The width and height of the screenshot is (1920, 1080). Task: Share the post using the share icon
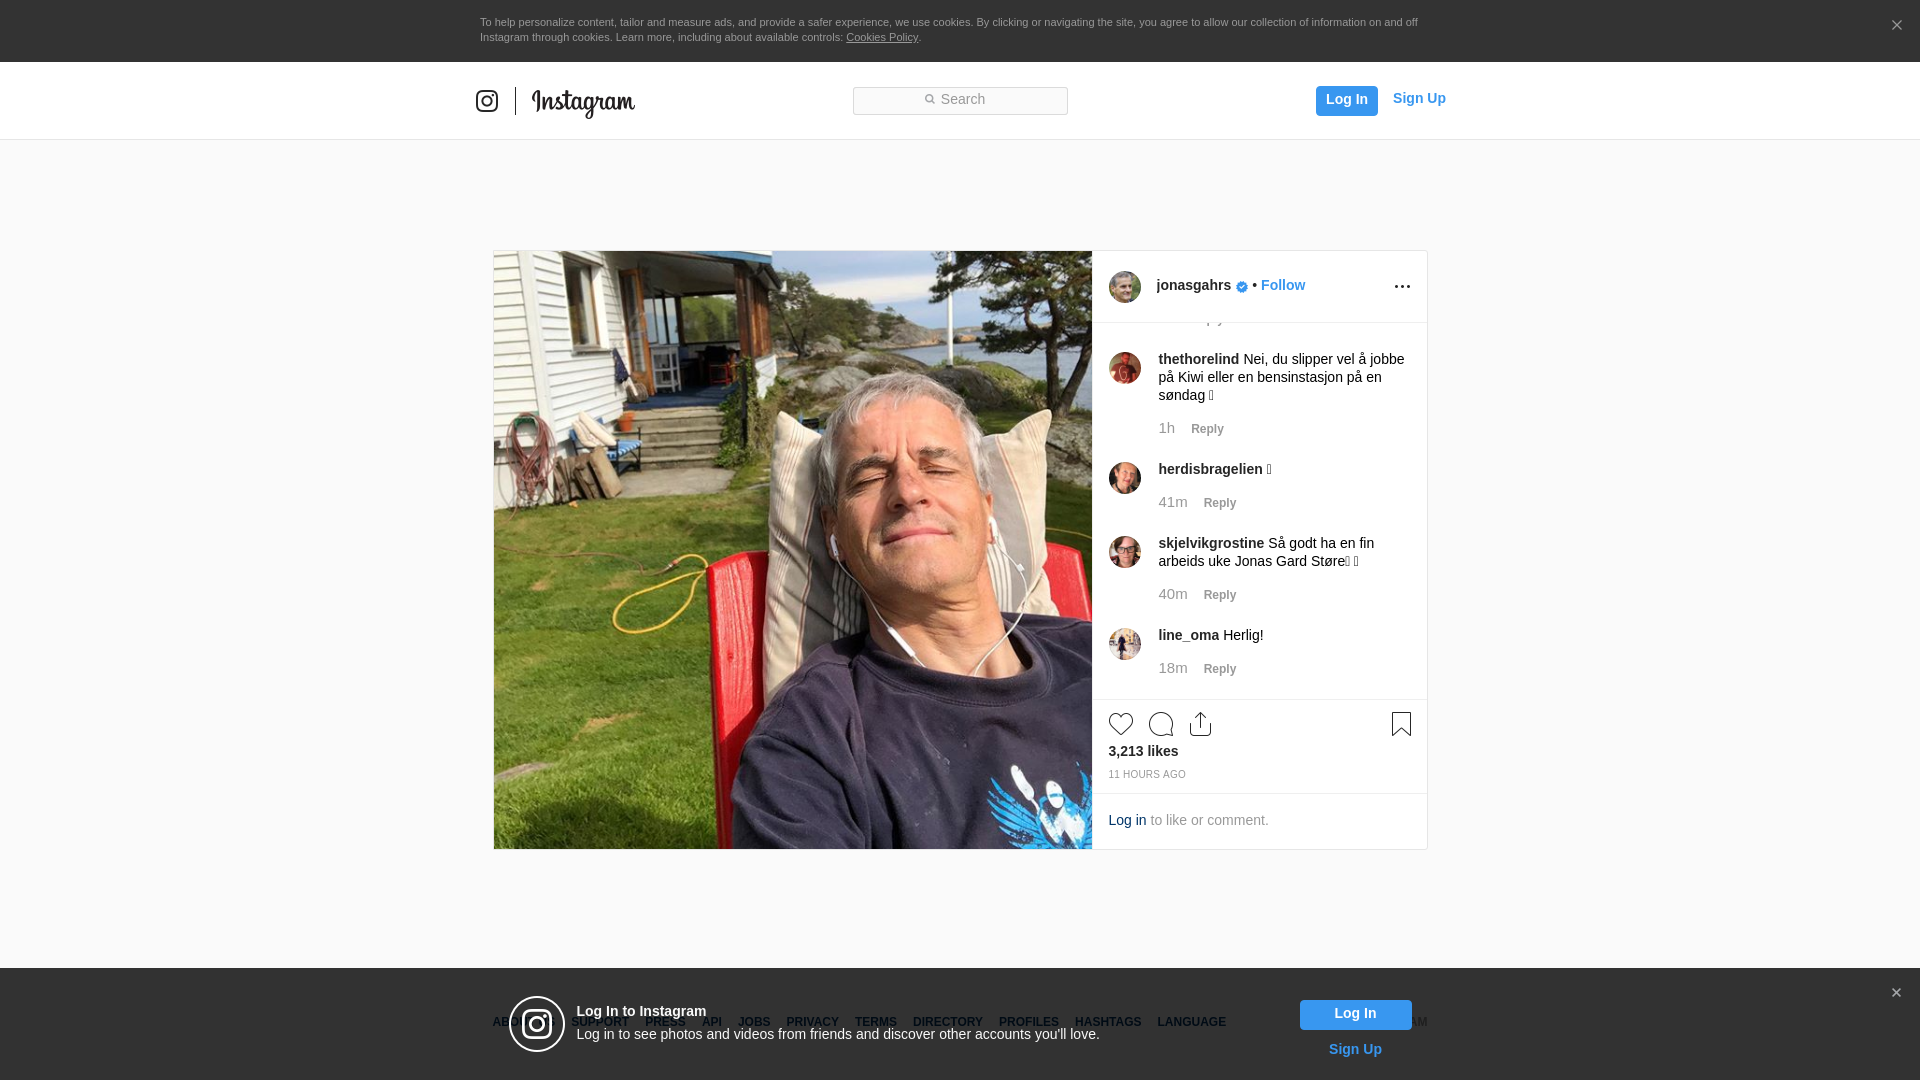click(1201, 724)
